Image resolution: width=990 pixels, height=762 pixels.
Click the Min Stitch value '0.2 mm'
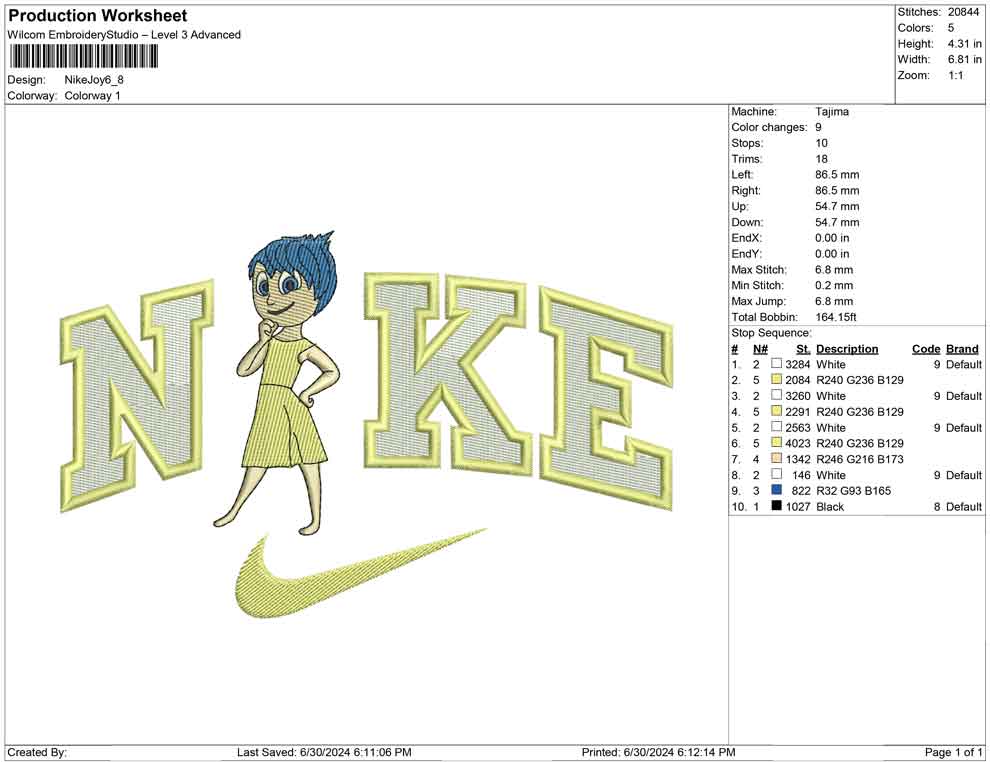833,285
